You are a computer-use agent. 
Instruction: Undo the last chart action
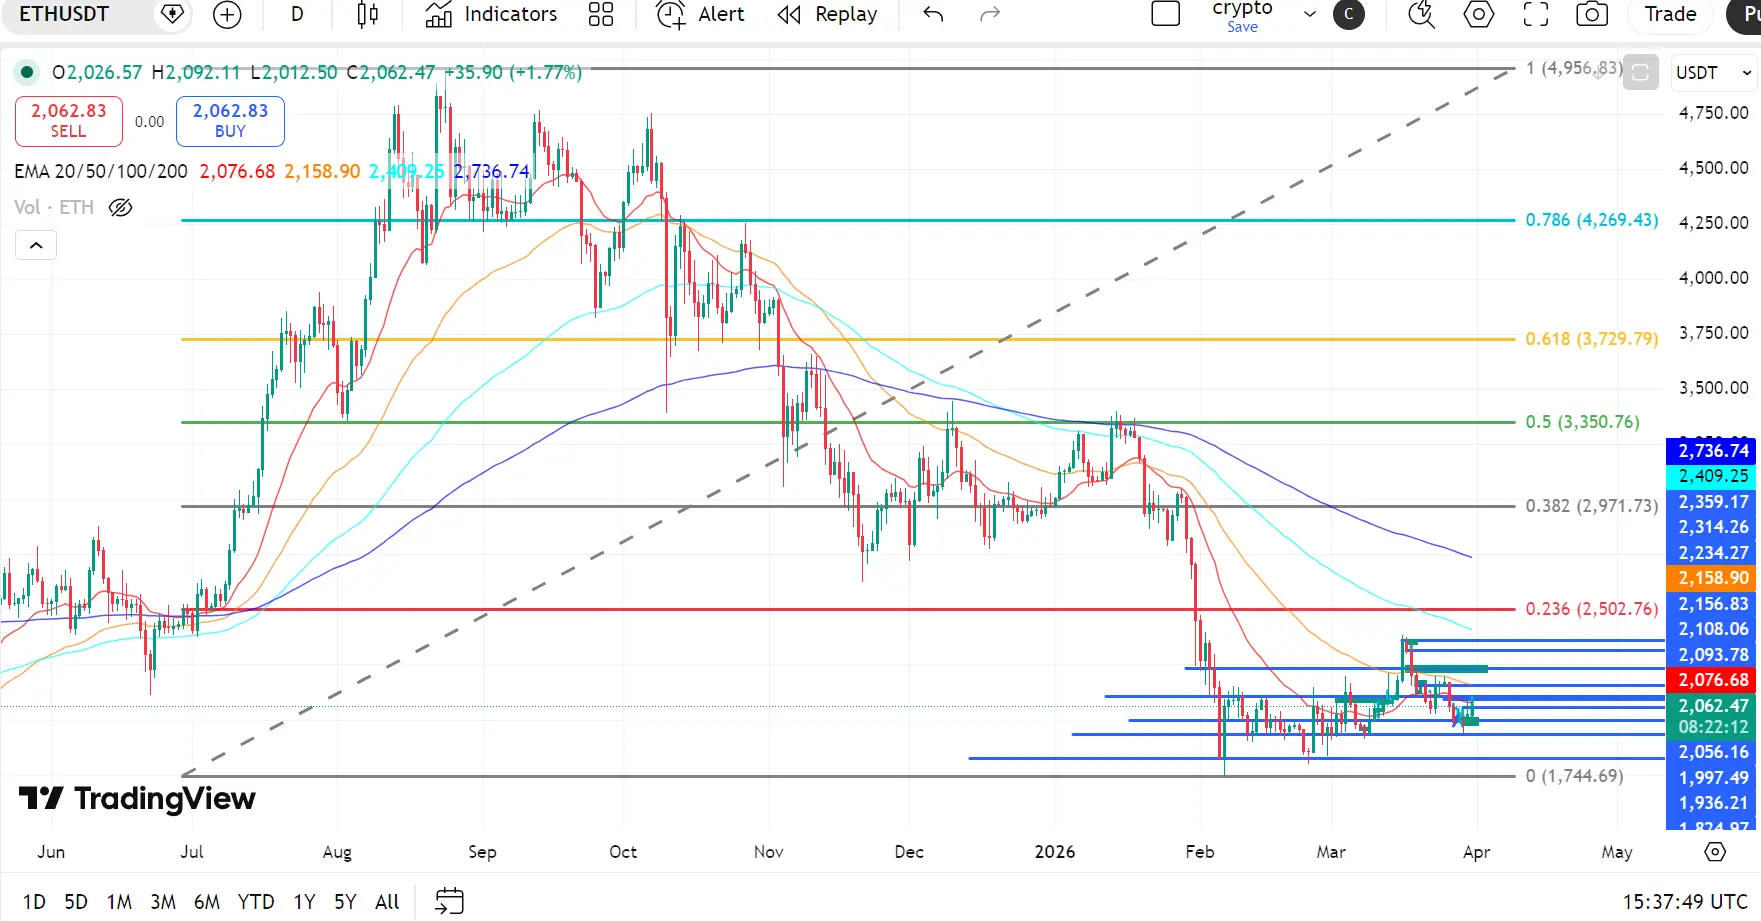[933, 15]
